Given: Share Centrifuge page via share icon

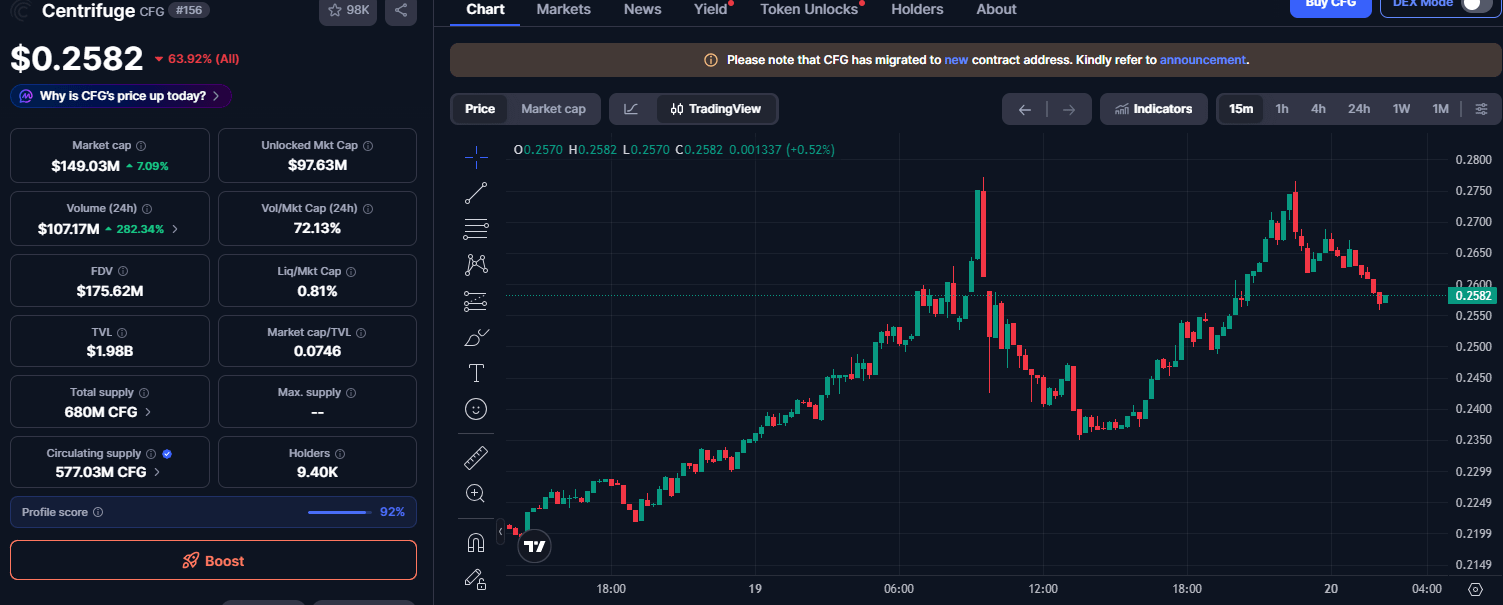Looking at the screenshot, I should click(400, 10).
